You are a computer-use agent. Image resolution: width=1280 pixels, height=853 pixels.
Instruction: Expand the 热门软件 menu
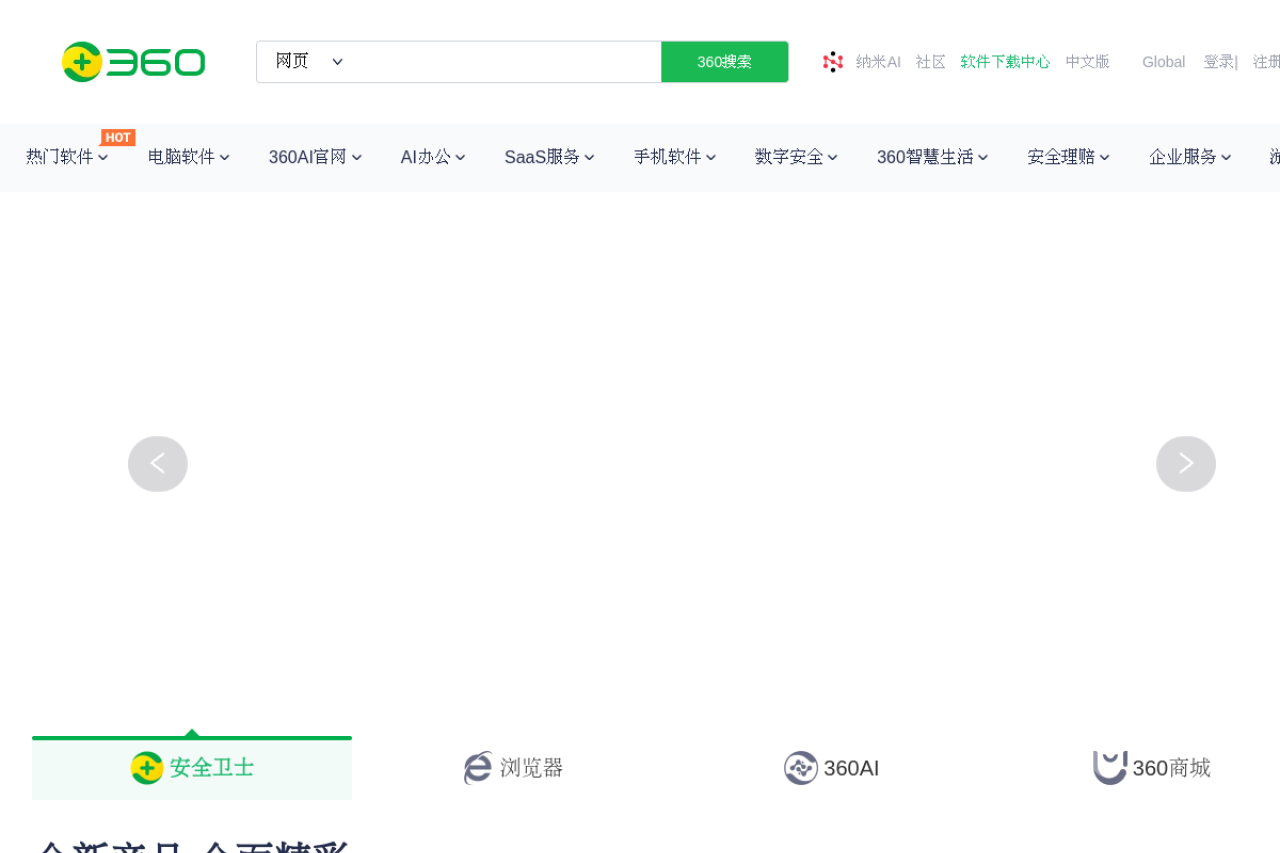pyautogui.click(x=66, y=157)
